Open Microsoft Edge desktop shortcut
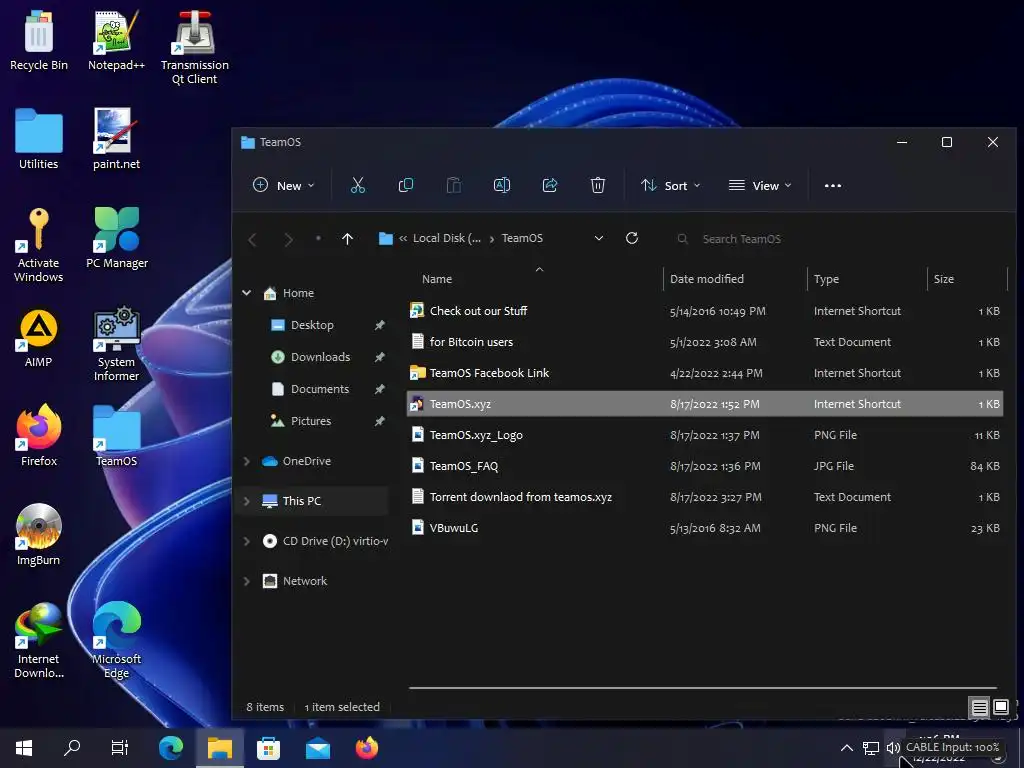Screen dimensions: 1024x768 [x=116, y=641]
